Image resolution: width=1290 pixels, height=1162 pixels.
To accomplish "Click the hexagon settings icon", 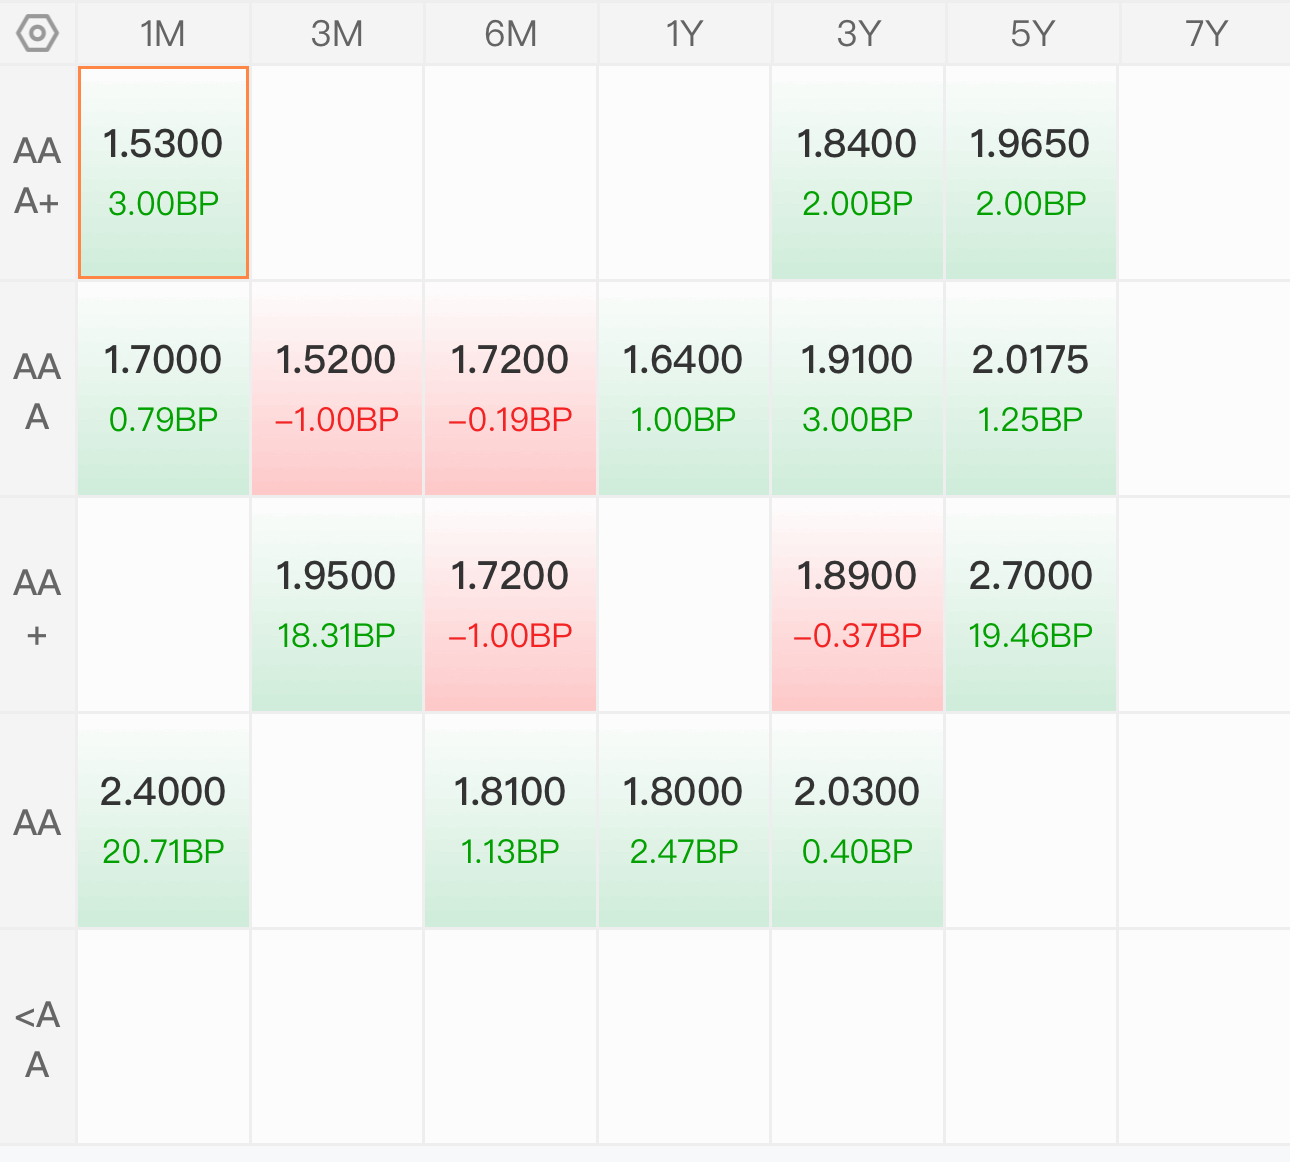I will point(38,34).
